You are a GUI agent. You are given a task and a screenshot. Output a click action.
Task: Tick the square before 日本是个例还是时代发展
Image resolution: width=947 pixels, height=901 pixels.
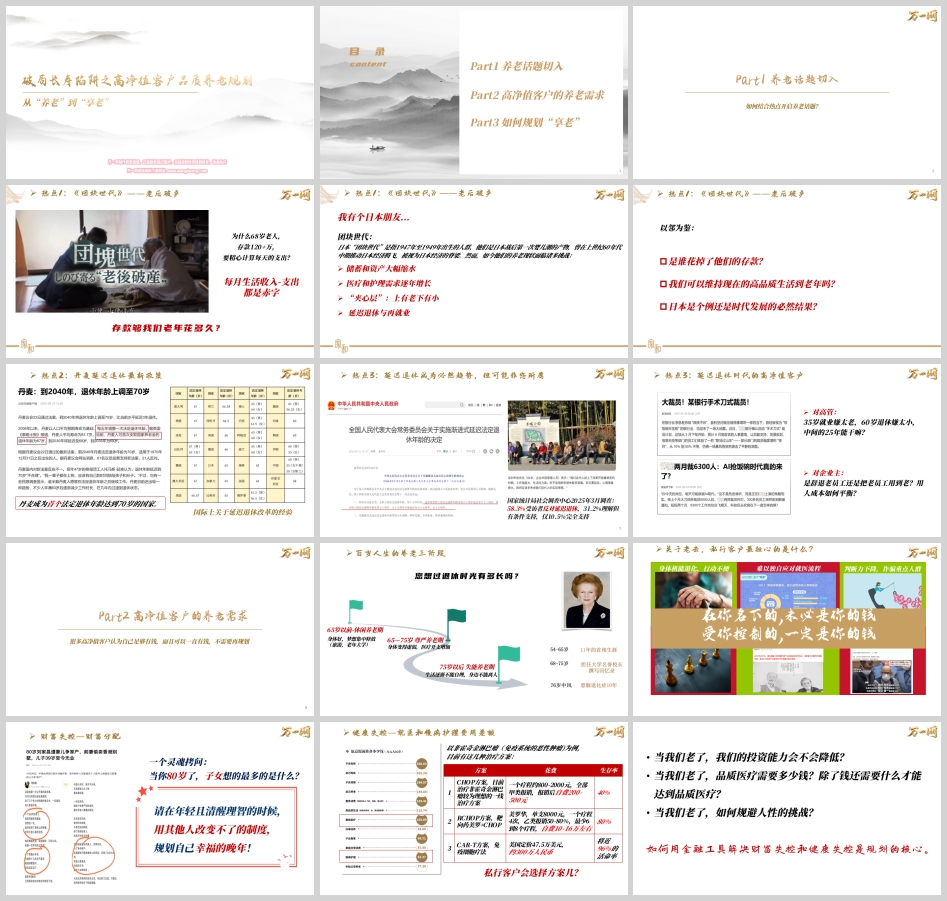pyautogui.click(x=663, y=306)
